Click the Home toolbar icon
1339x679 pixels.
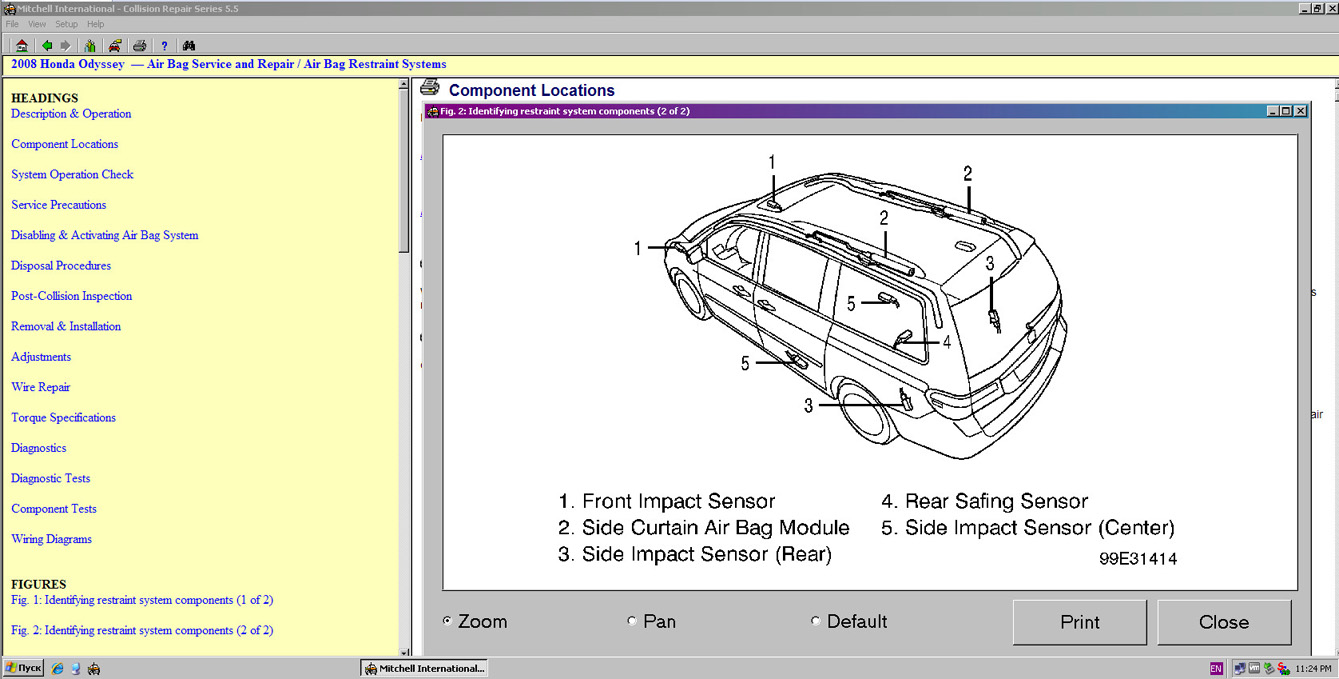pyautogui.click(x=21, y=45)
